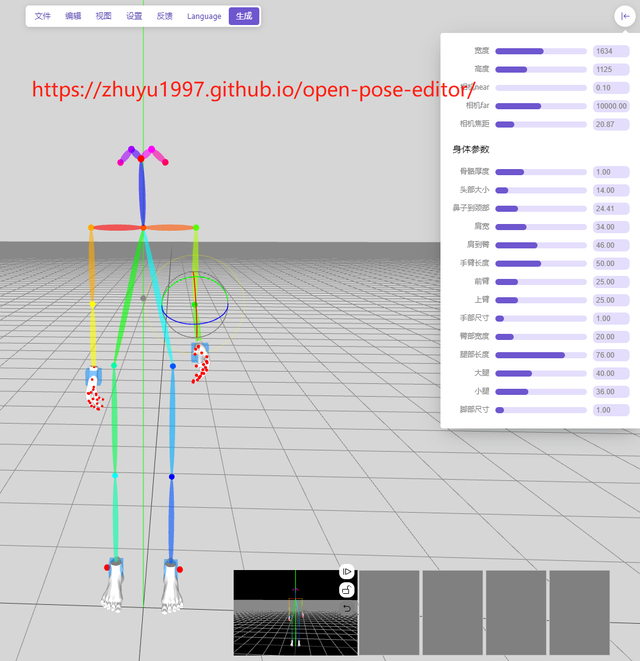Open the 编辑 menu
This screenshot has height=661, width=640.
pos(73,16)
